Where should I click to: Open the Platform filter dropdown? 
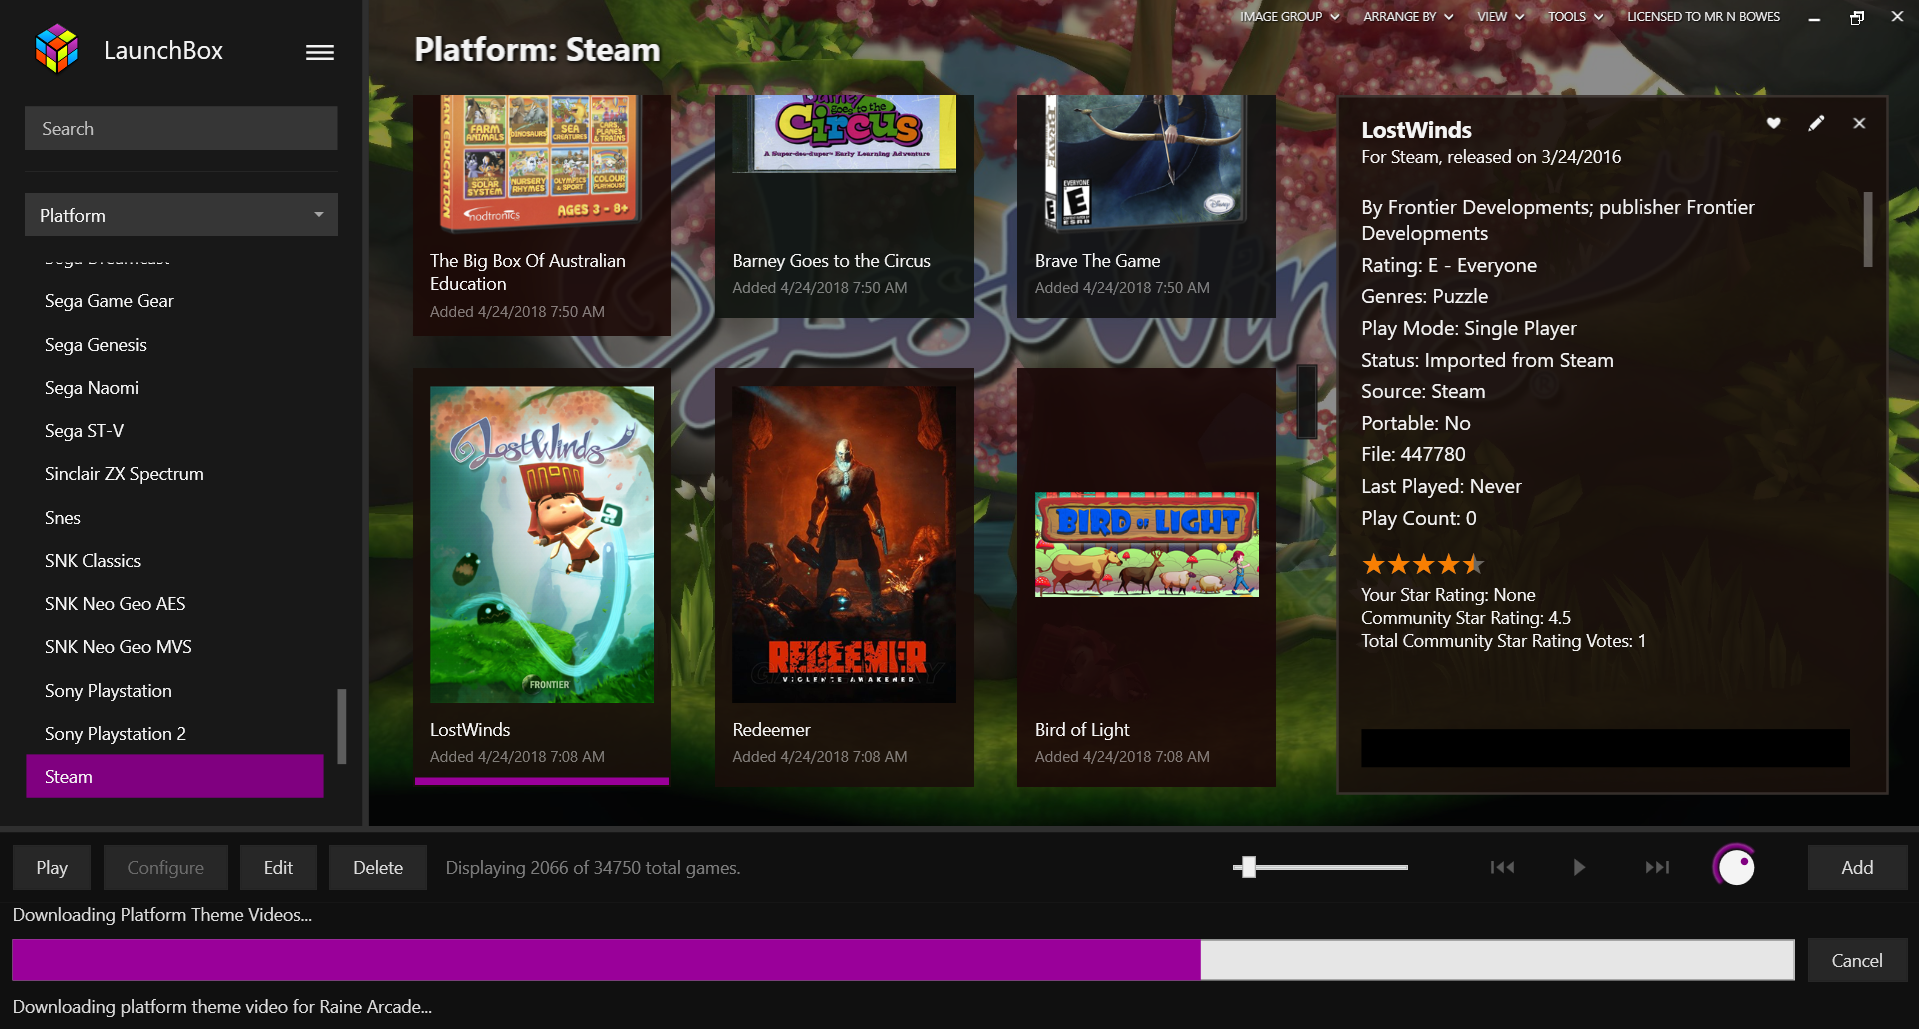tap(181, 215)
